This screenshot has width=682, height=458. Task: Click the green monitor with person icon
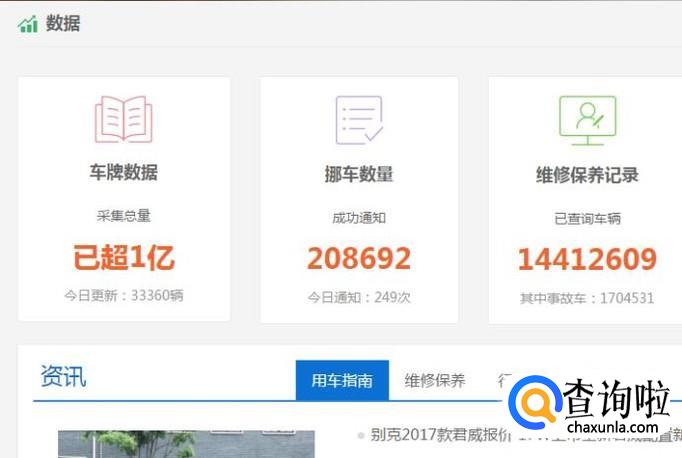click(x=588, y=120)
